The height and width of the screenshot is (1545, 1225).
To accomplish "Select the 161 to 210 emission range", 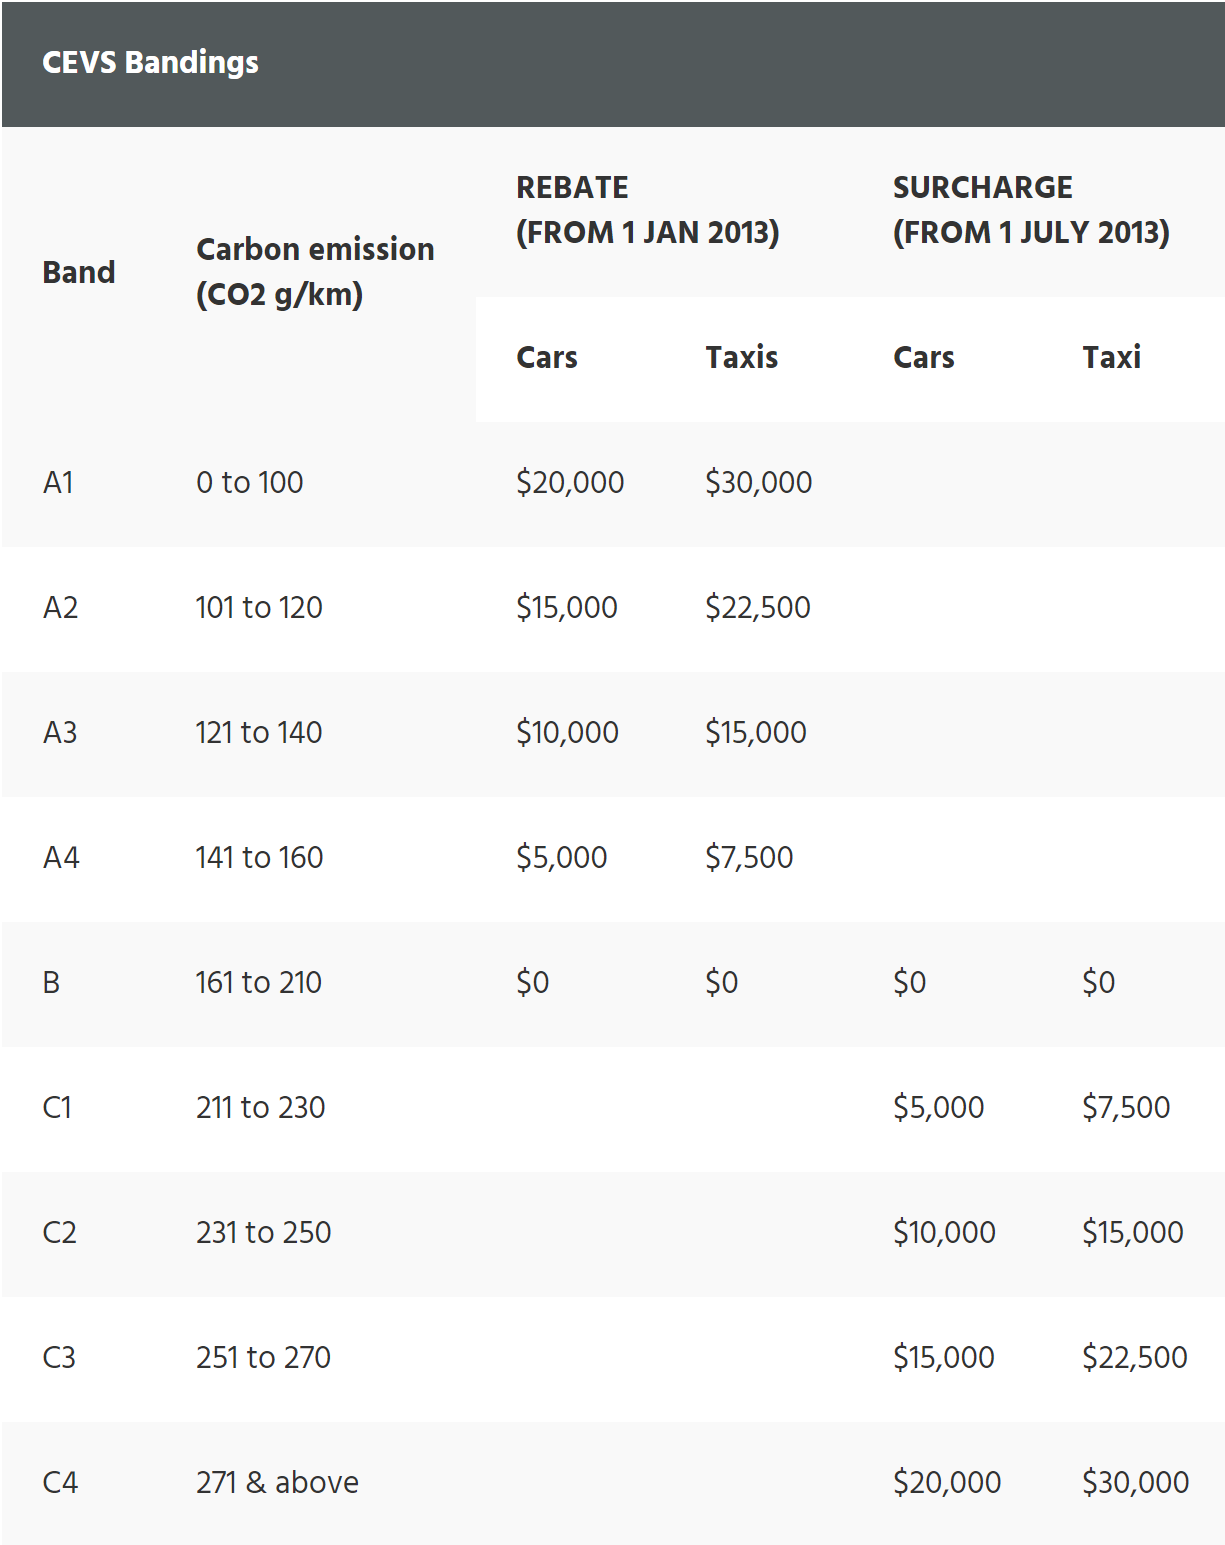I will (259, 982).
